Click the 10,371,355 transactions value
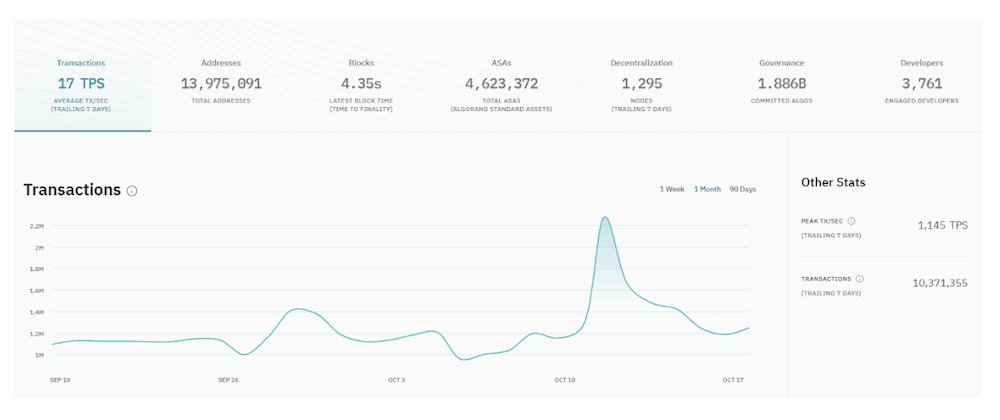The height and width of the screenshot is (420, 1000). 940,283
